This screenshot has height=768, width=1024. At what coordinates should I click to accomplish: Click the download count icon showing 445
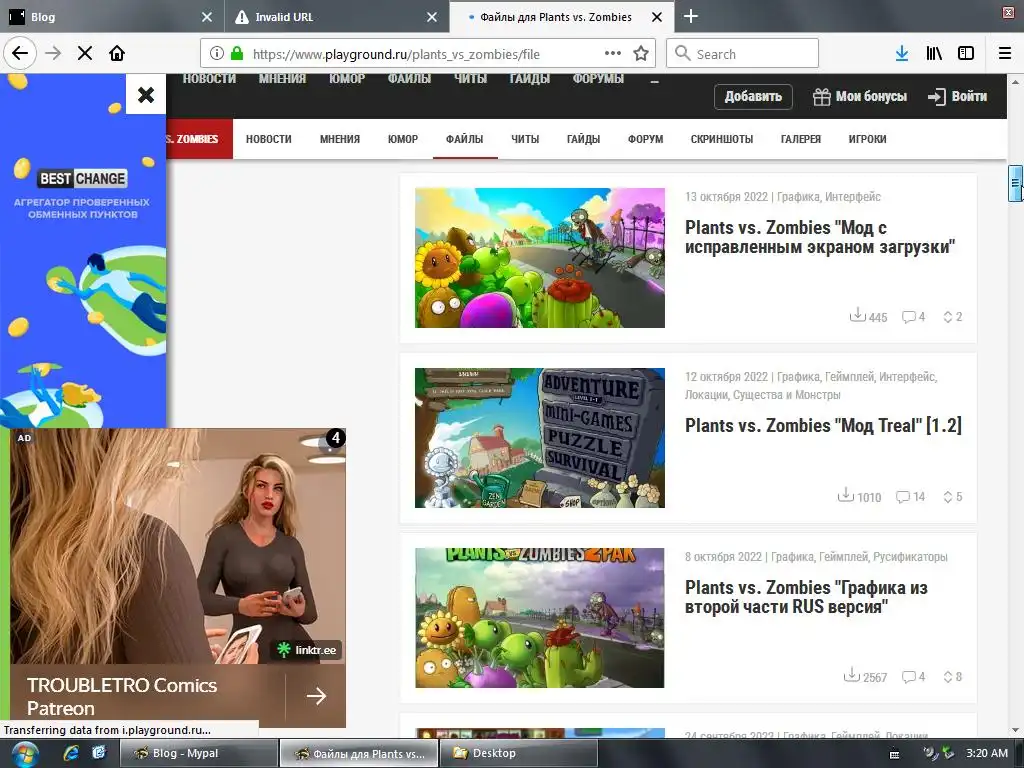pyautogui.click(x=857, y=315)
